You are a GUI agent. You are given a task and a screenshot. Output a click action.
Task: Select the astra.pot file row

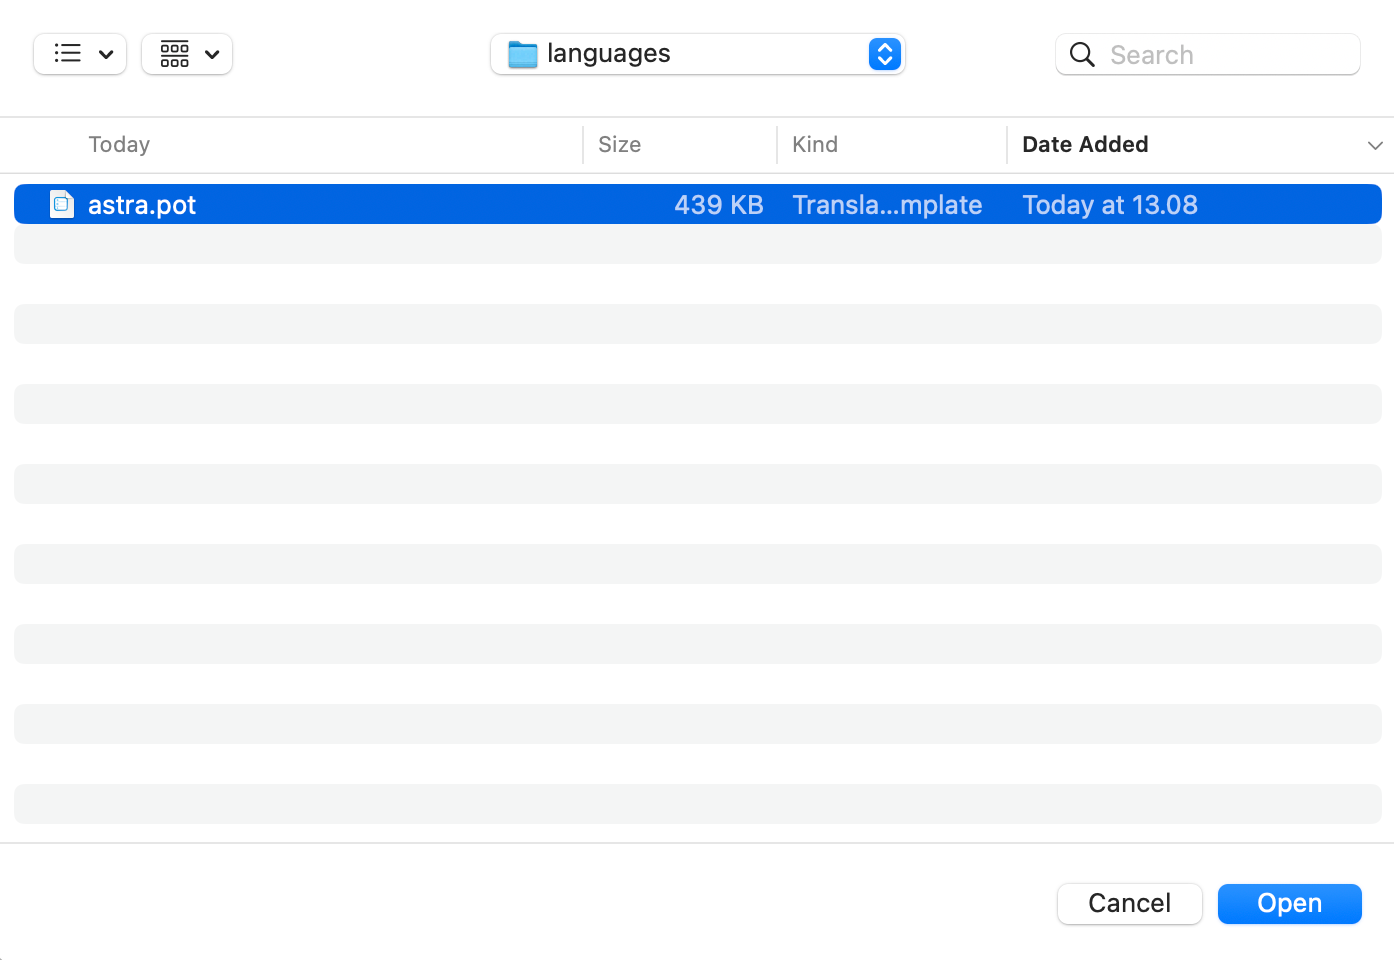pos(400,203)
